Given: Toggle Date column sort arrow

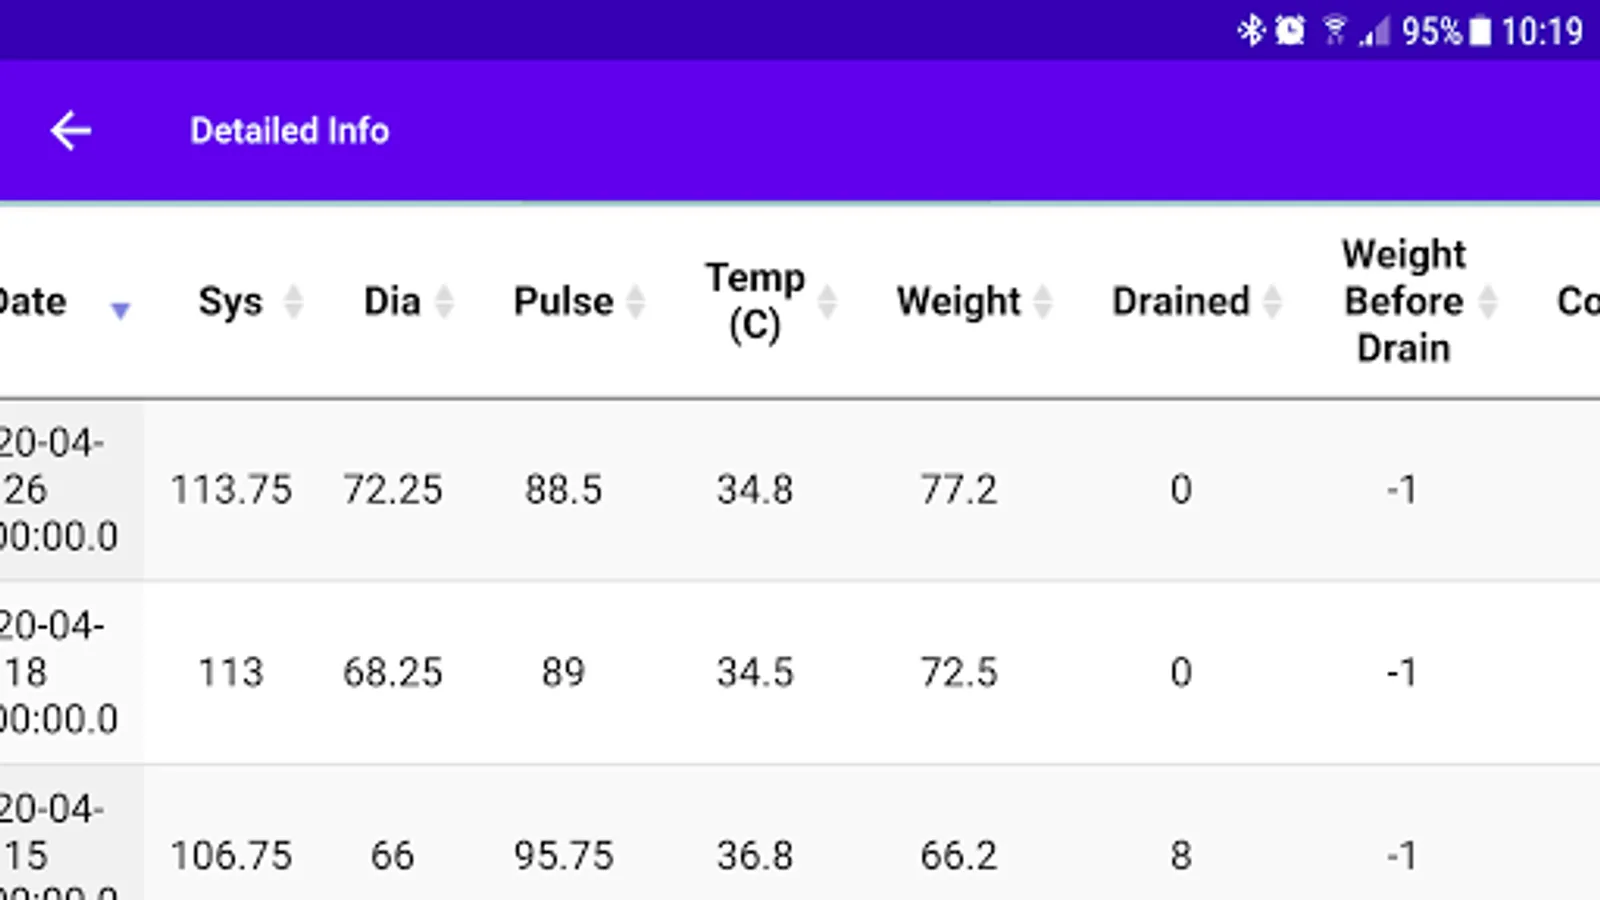Looking at the screenshot, I should click(x=120, y=309).
